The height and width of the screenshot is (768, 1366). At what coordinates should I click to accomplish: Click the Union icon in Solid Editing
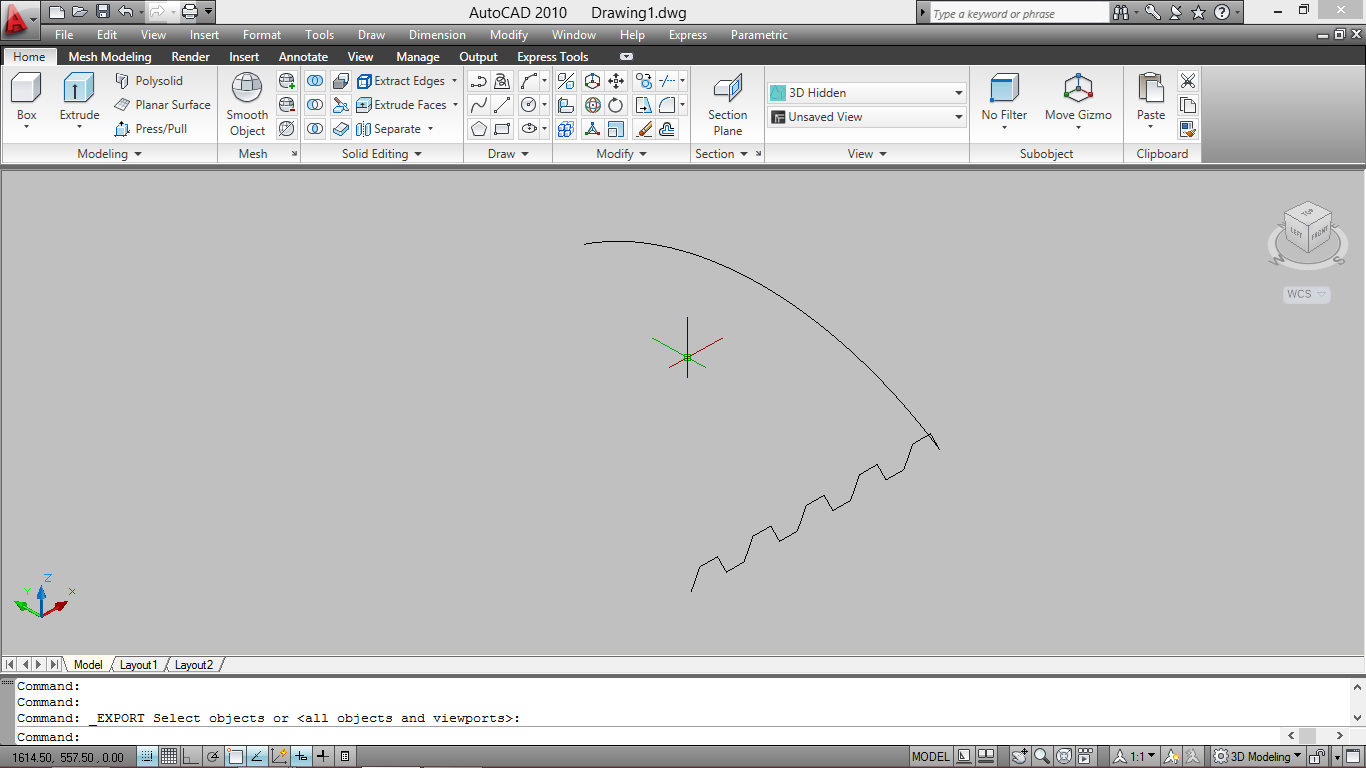coord(315,81)
